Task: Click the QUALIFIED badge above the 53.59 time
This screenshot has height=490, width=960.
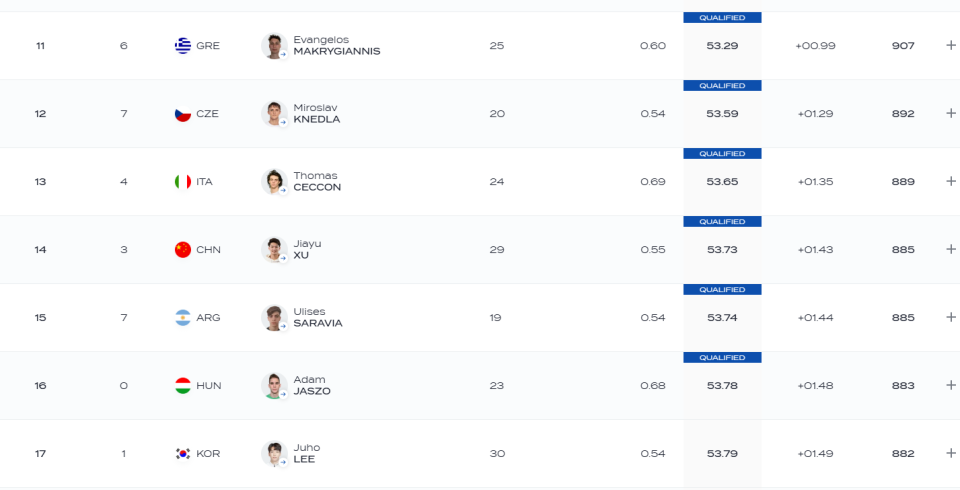Action: [x=722, y=86]
